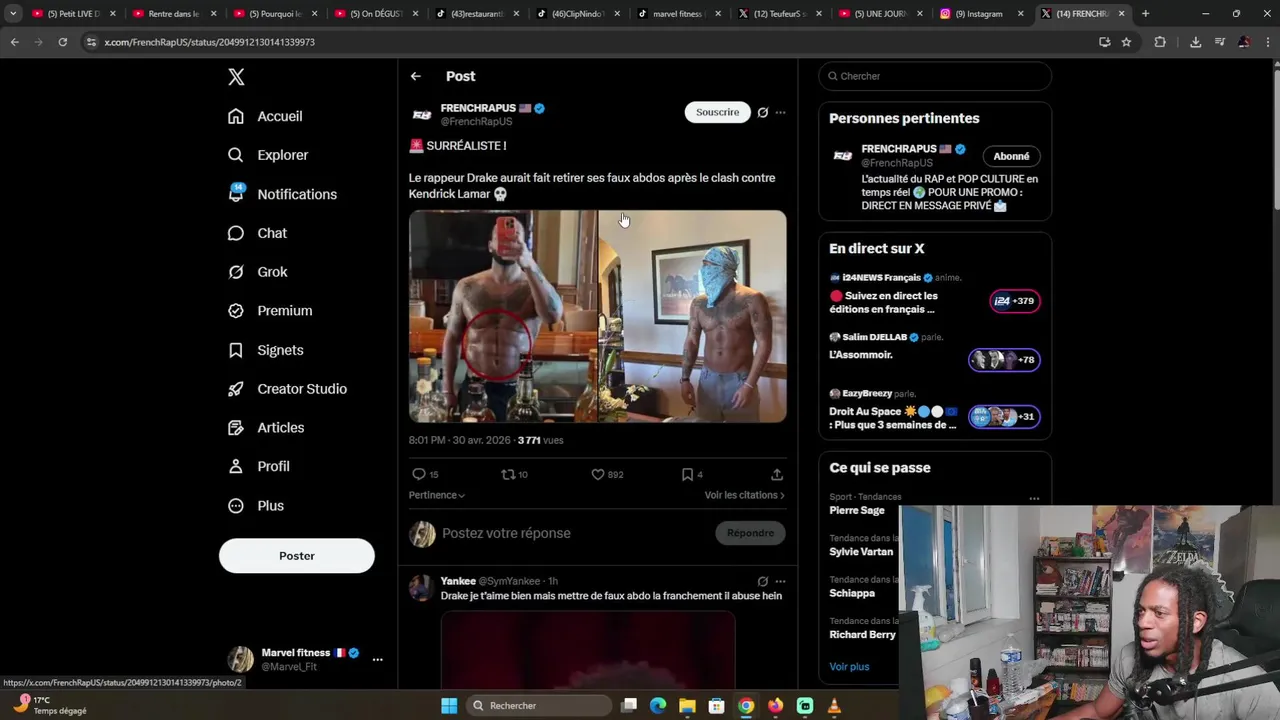Click the Souscrire button
The width and height of the screenshot is (1280, 720).
point(717,112)
